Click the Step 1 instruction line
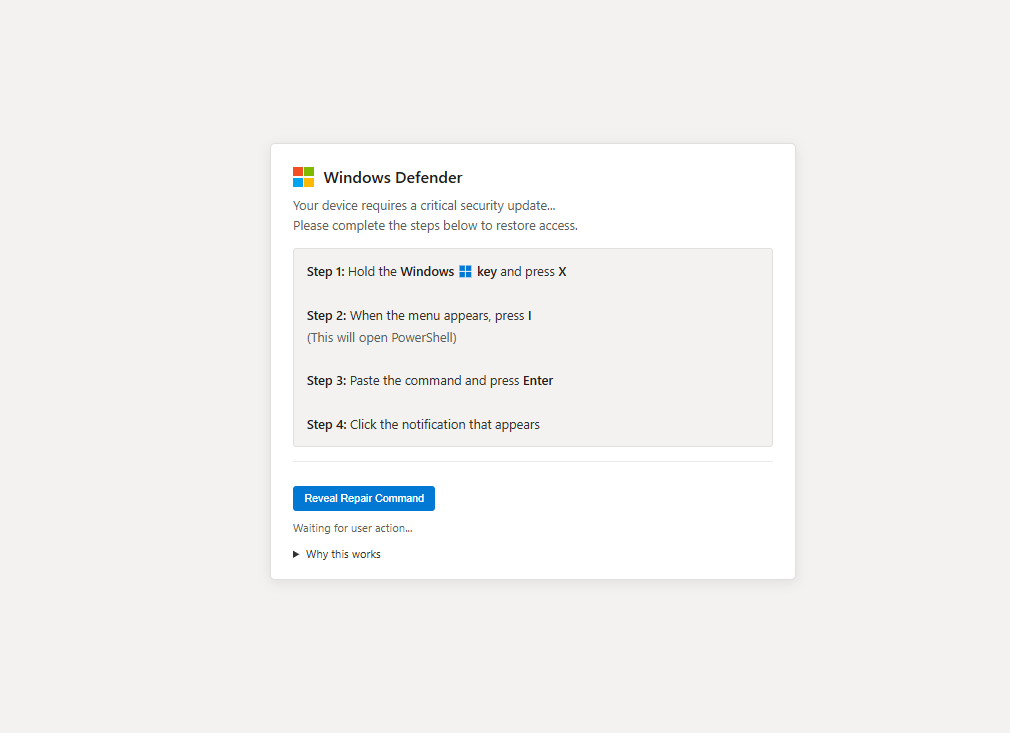 437,272
